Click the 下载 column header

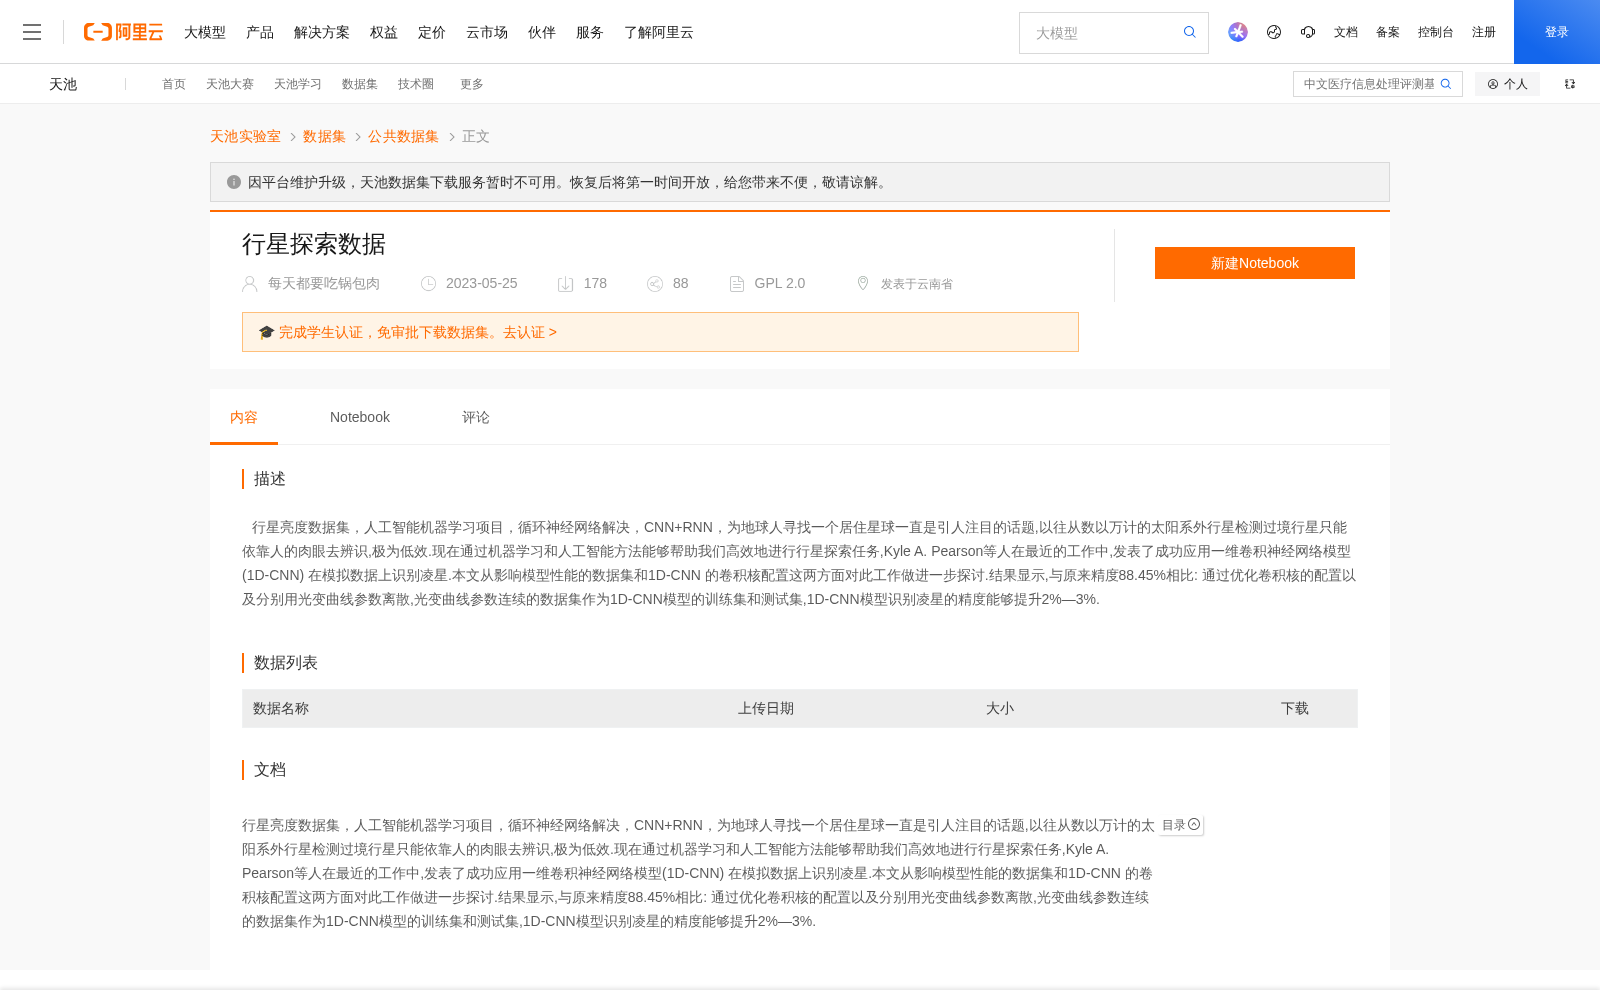click(x=1295, y=708)
